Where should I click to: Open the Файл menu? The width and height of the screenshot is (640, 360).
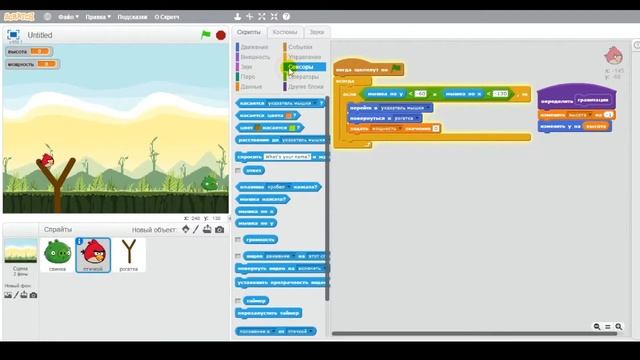coord(68,17)
